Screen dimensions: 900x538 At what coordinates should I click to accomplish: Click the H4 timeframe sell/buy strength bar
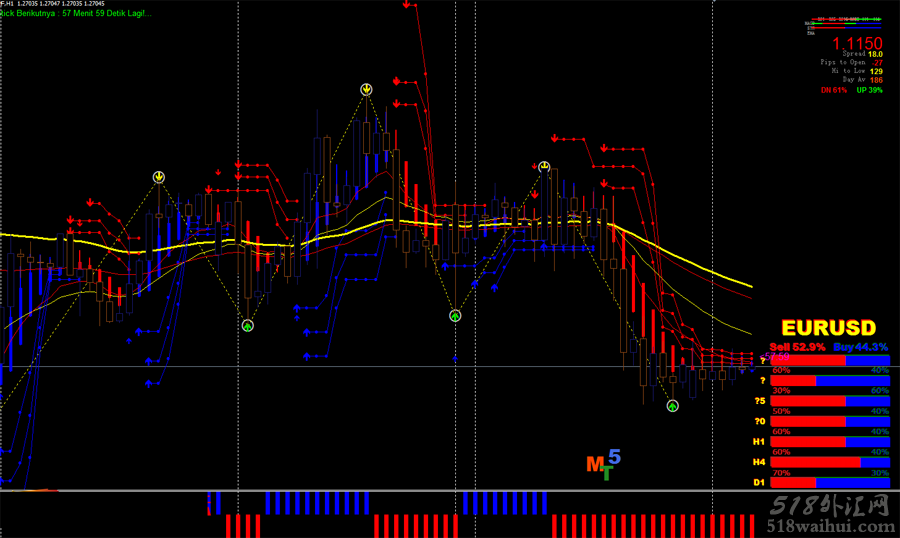tap(830, 462)
